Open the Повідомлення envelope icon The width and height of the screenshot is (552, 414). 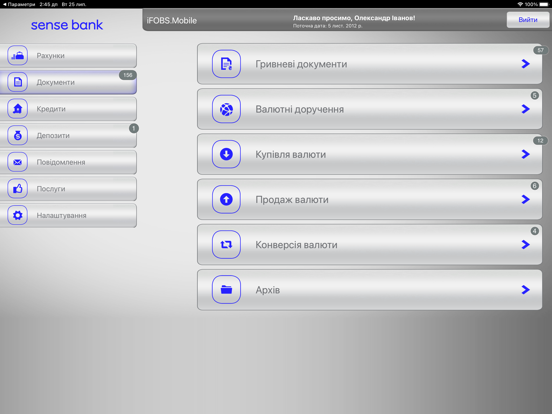18,162
